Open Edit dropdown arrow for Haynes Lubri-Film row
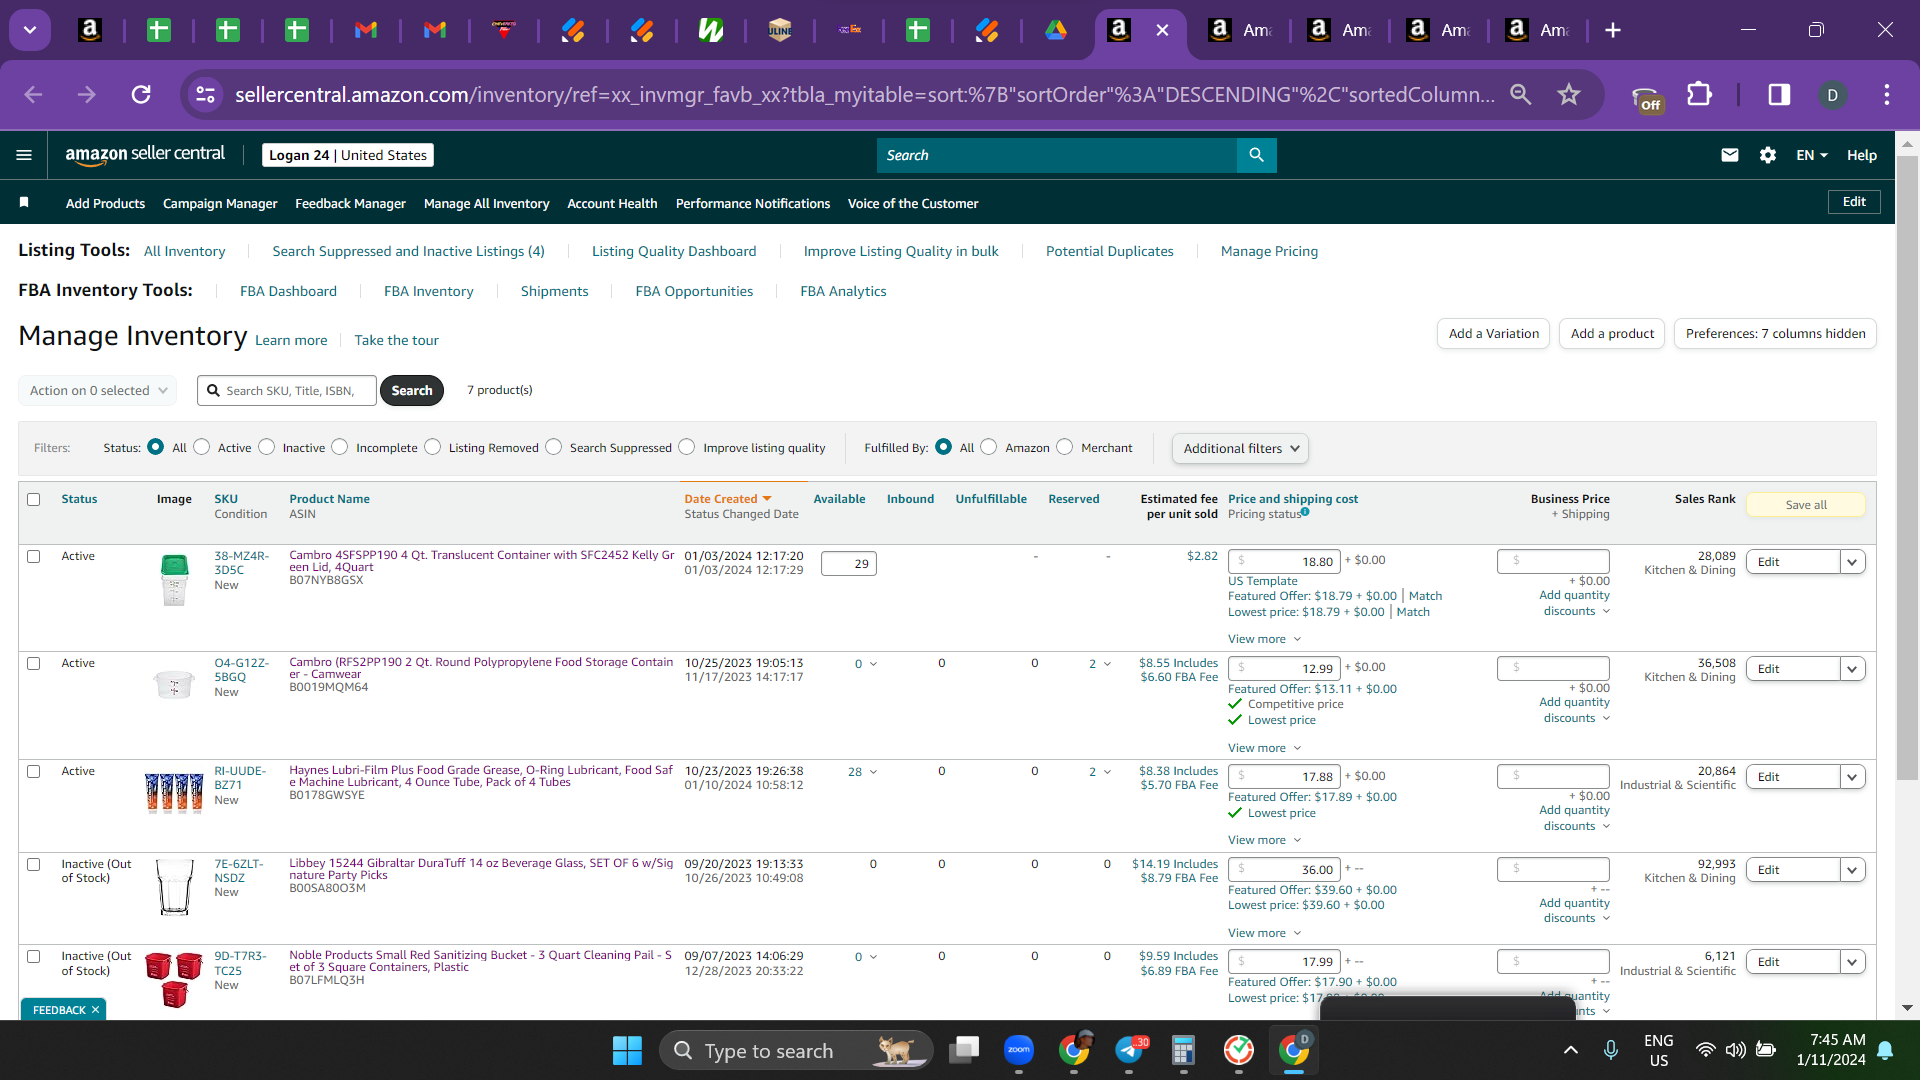Image resolution: width=1920 pixels, height=1080 pixels. tap(1853, 777)
